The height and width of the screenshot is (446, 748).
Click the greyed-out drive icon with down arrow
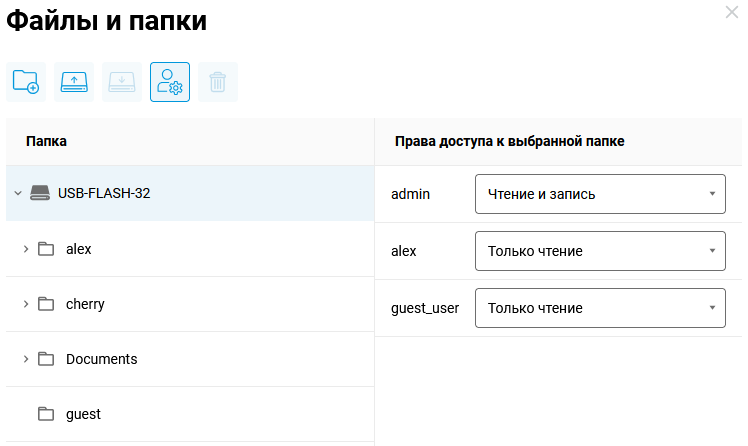122,82
